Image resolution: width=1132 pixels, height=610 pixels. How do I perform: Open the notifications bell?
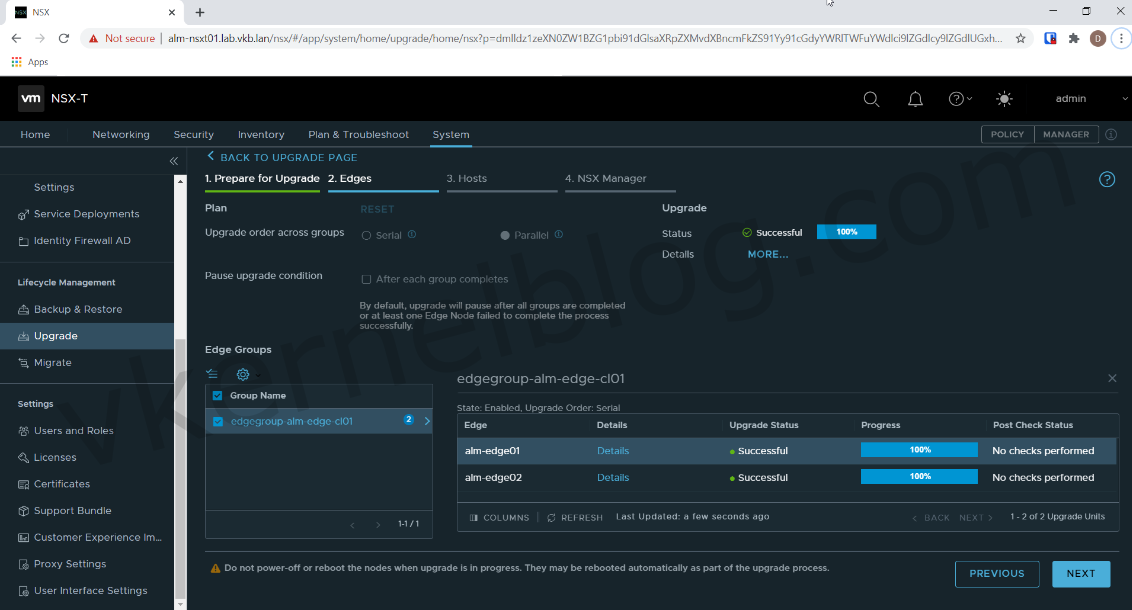click(x=915, y=99)
